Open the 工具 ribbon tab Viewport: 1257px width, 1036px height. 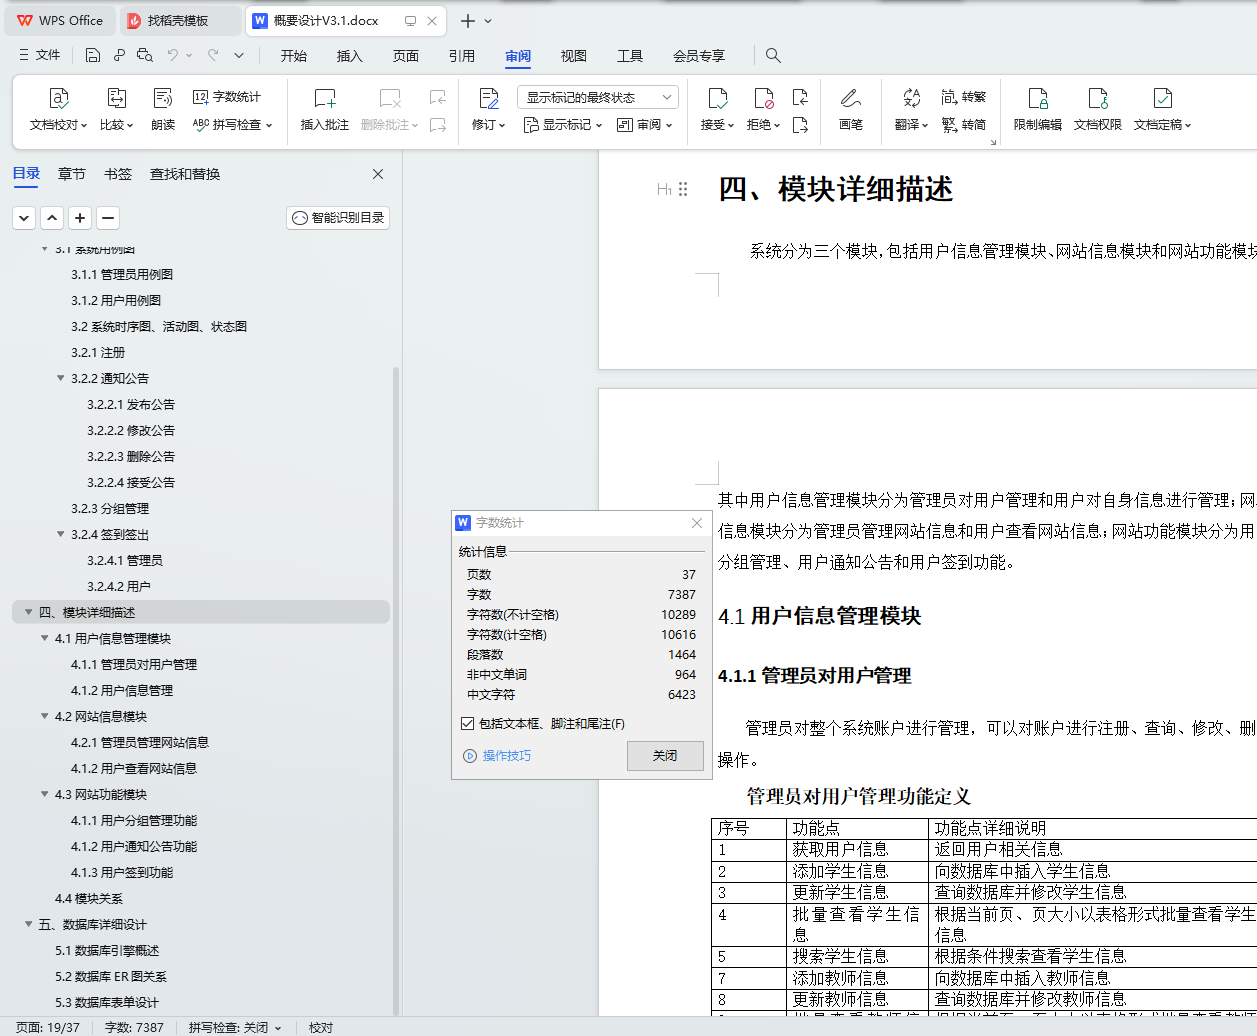click(630, 56)
